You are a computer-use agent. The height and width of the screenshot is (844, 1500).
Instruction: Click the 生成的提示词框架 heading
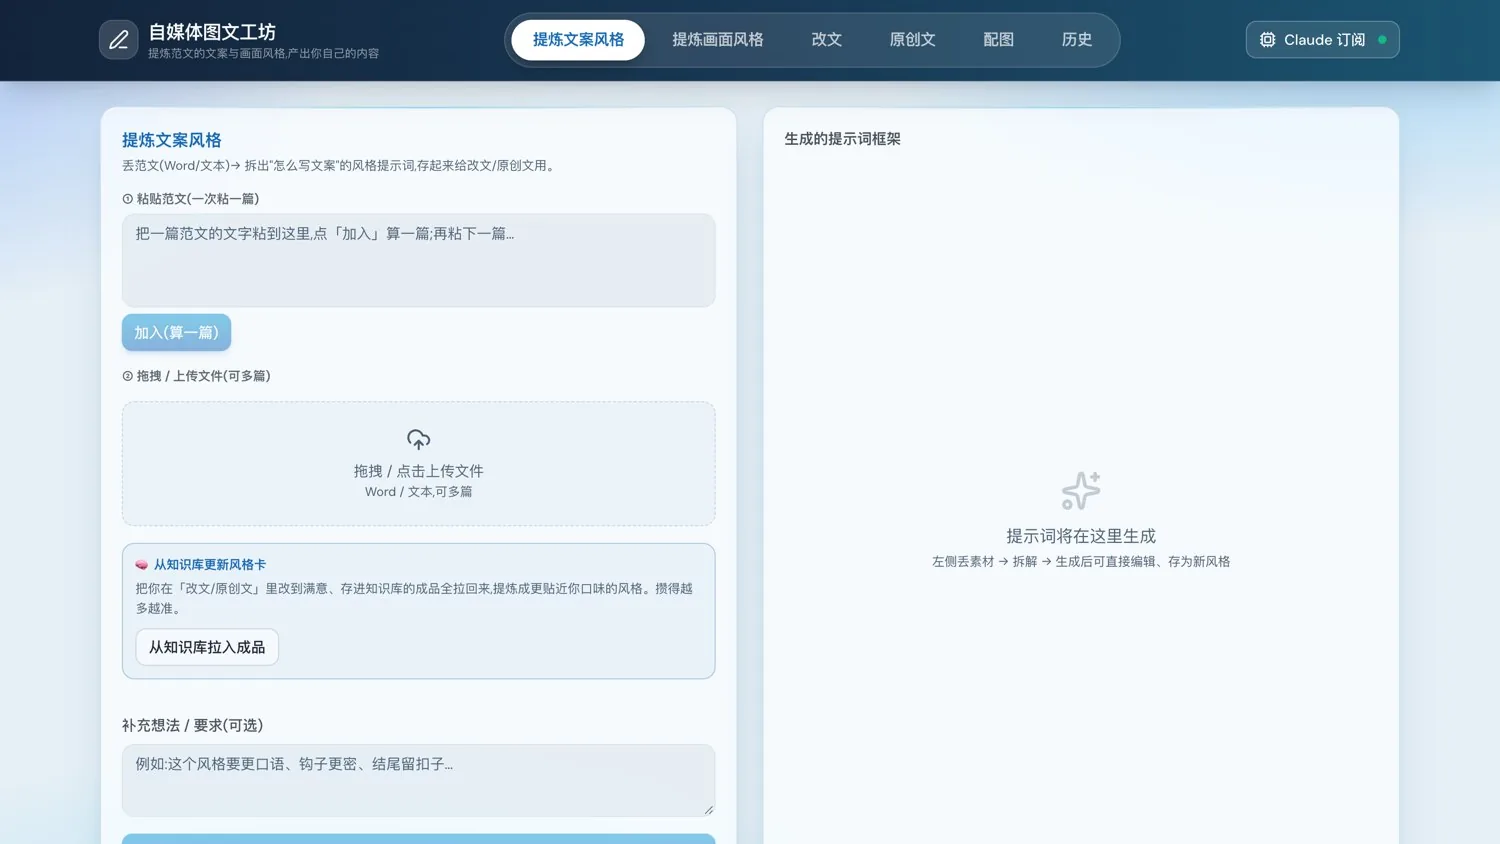(x=842, y=139)
